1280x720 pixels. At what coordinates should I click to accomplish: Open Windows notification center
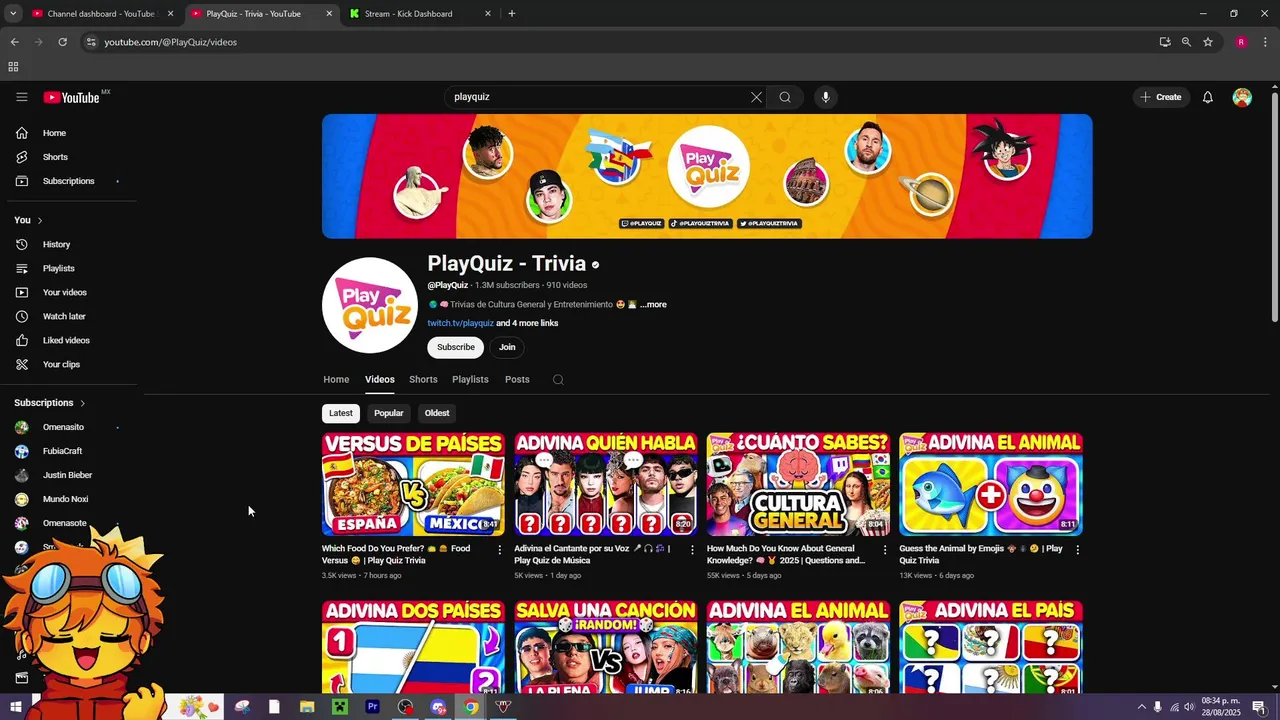pyautogui.click(x=1259, y=706)
